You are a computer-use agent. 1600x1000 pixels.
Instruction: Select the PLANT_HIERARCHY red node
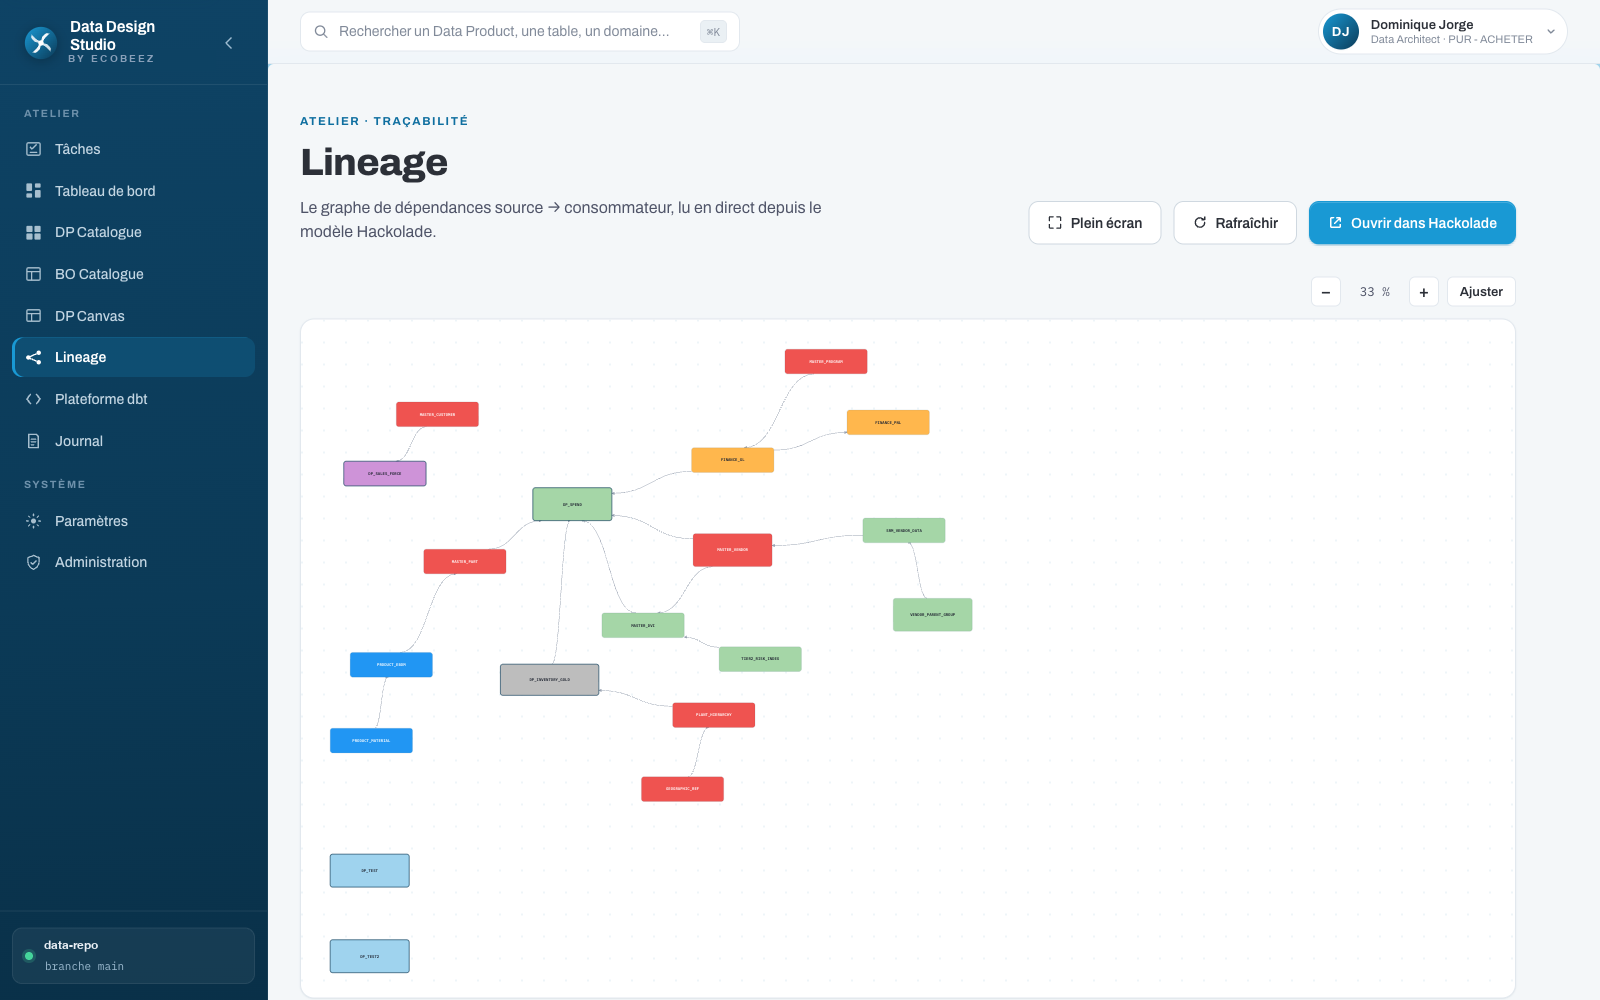(714, 715)
